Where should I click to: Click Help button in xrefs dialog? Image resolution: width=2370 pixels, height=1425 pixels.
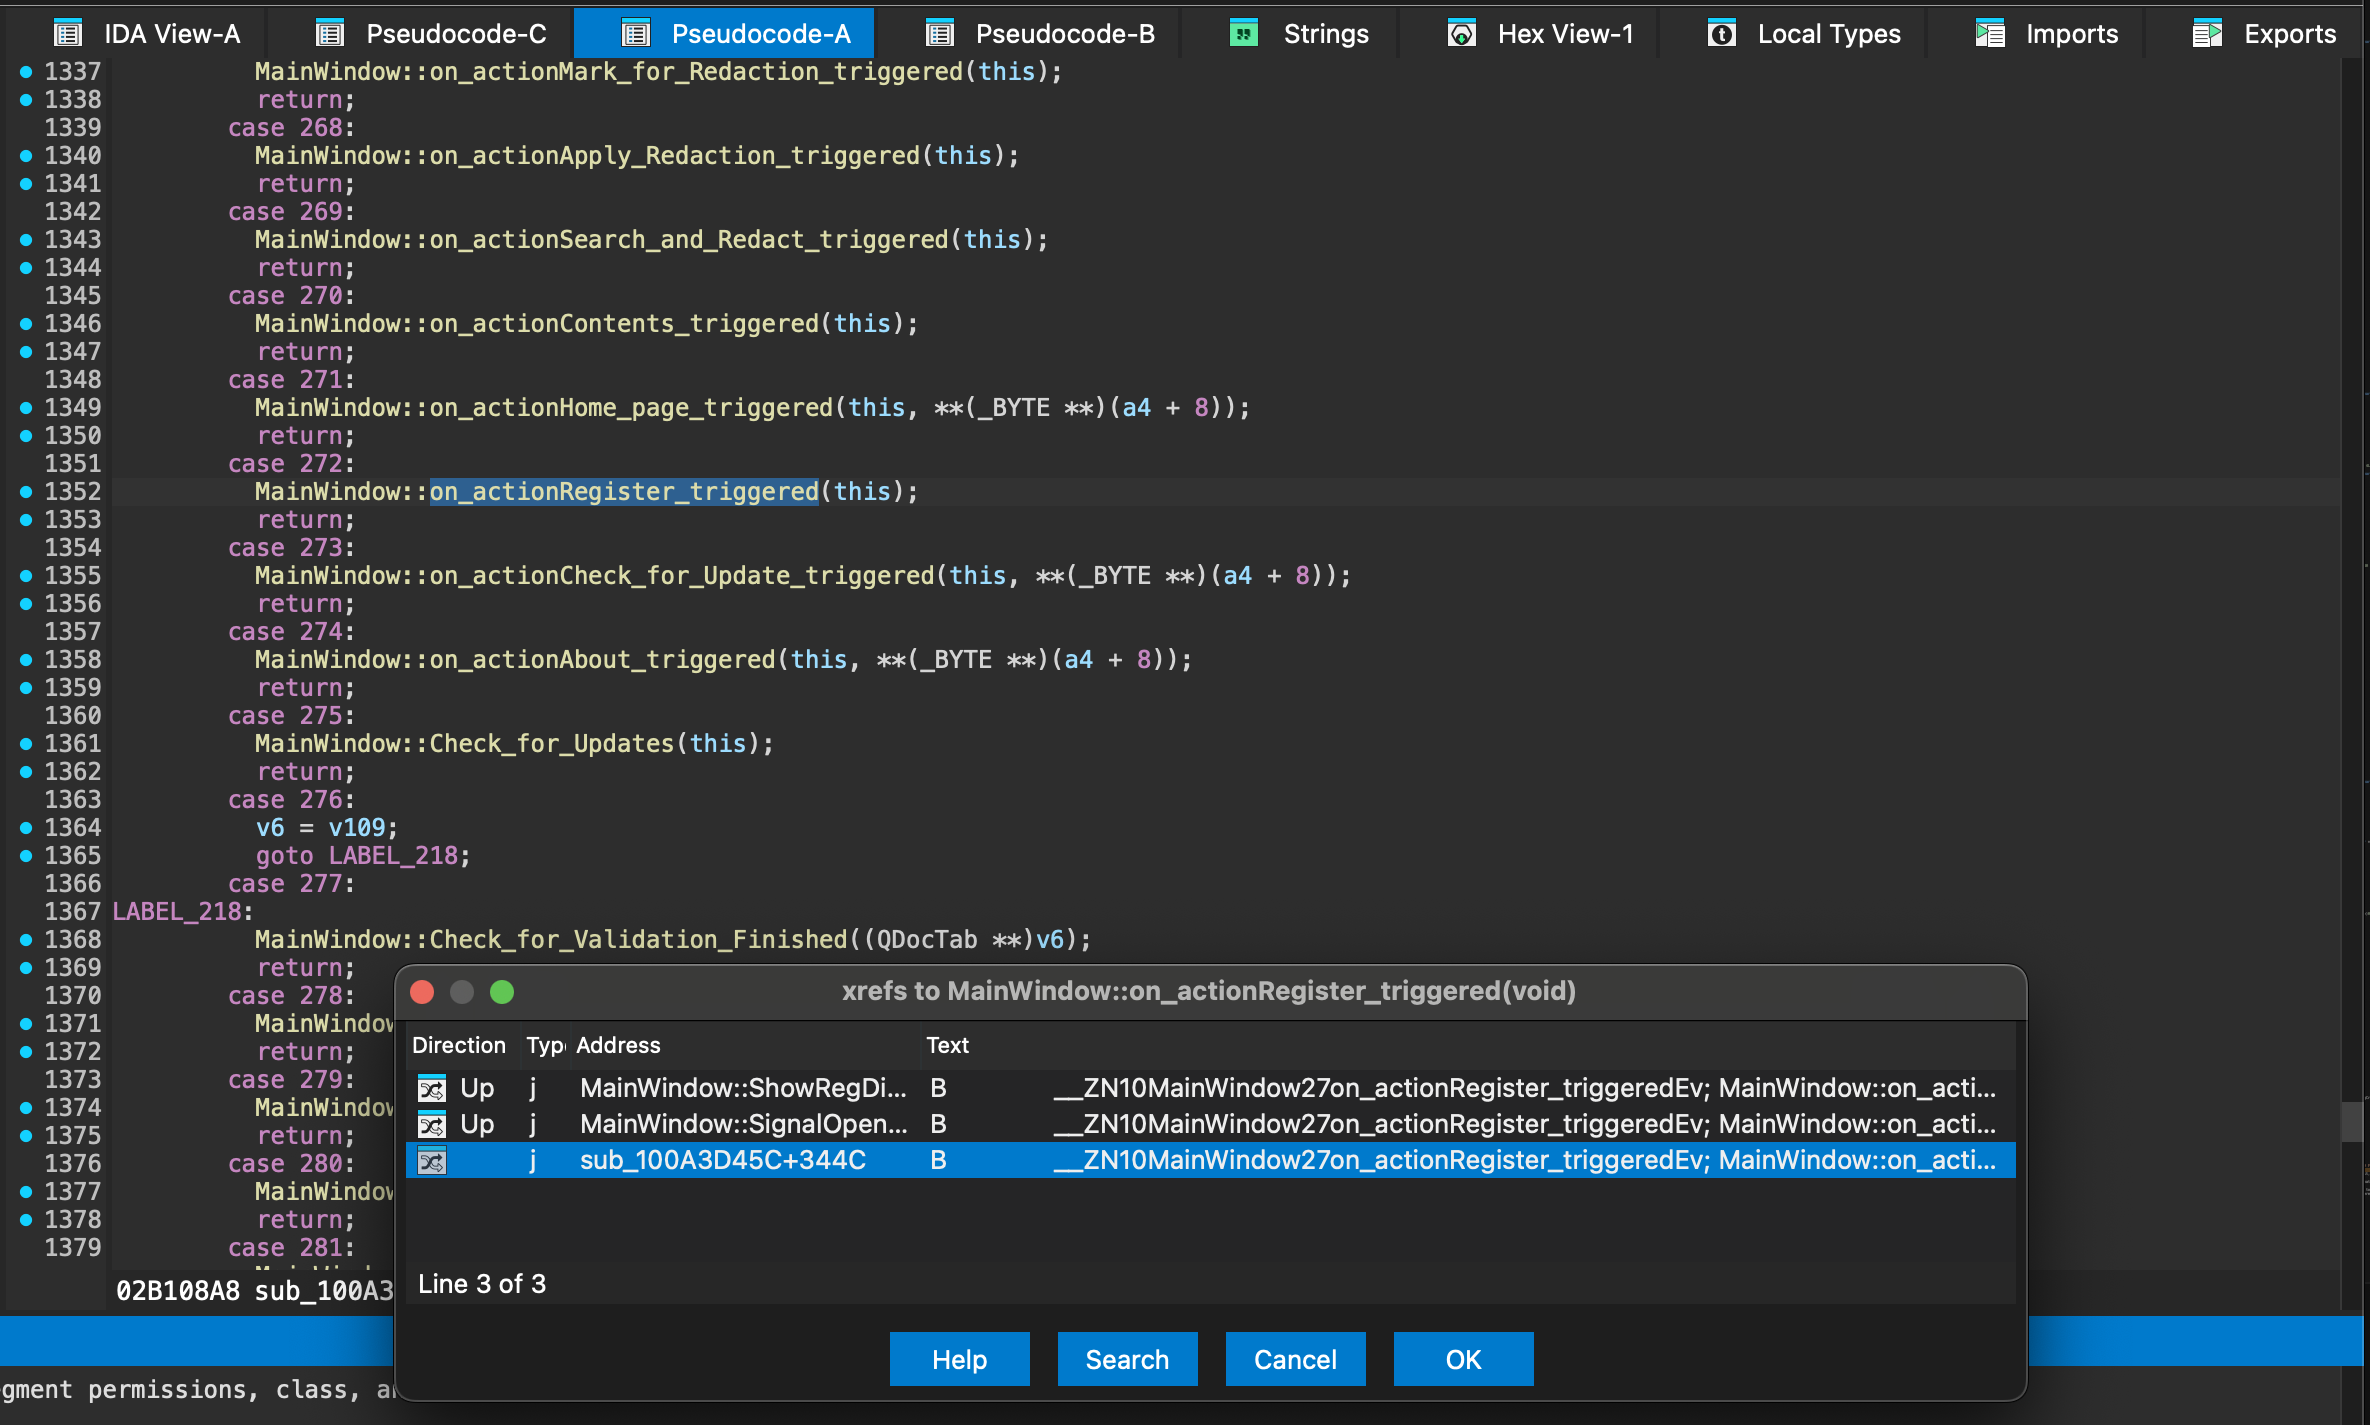tap(959, 1359)
